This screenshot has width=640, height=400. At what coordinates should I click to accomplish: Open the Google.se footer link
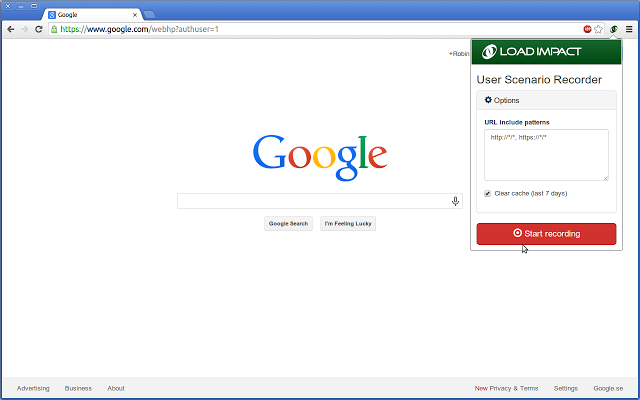pyautogui.click(x=608, y=388)
